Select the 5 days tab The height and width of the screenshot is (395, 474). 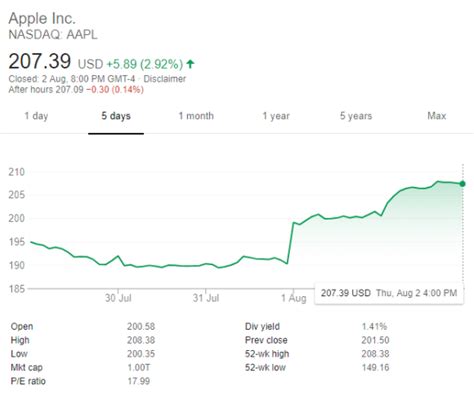click(x=116, y=116)
